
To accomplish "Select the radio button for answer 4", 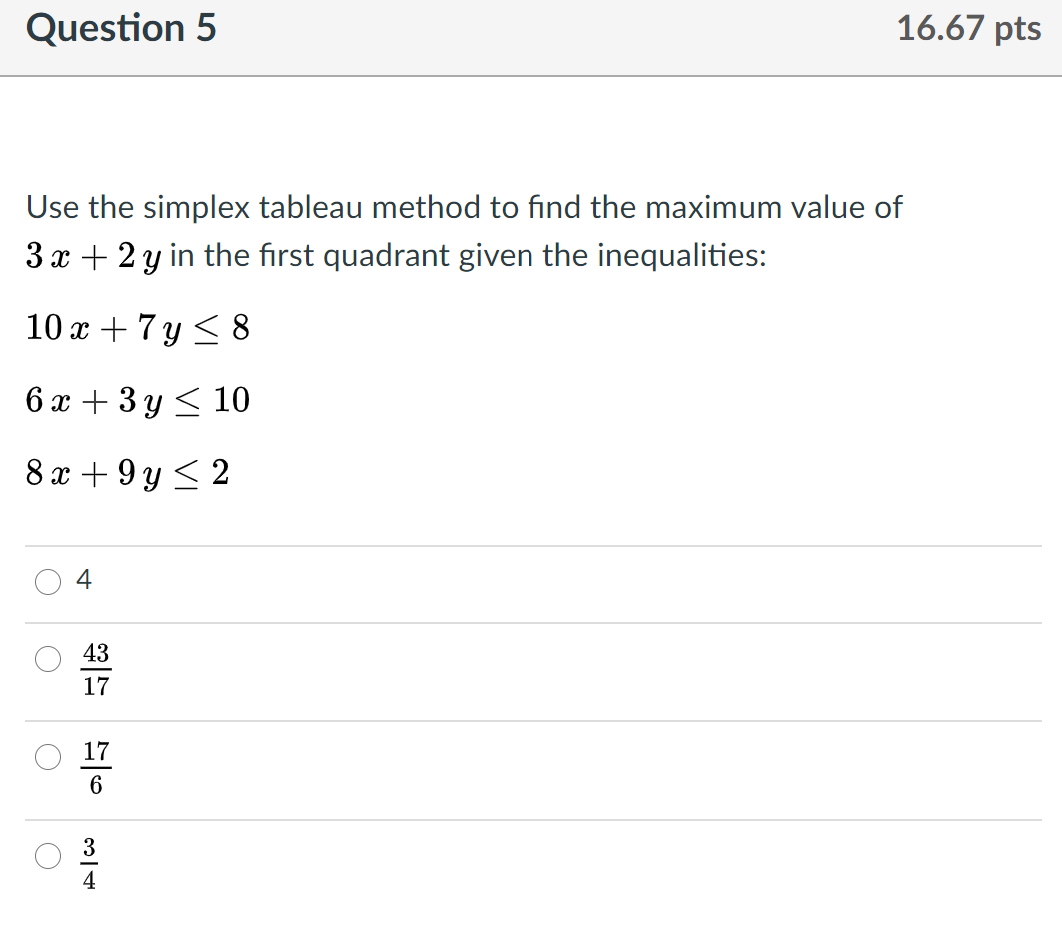I will pos(47,580).
